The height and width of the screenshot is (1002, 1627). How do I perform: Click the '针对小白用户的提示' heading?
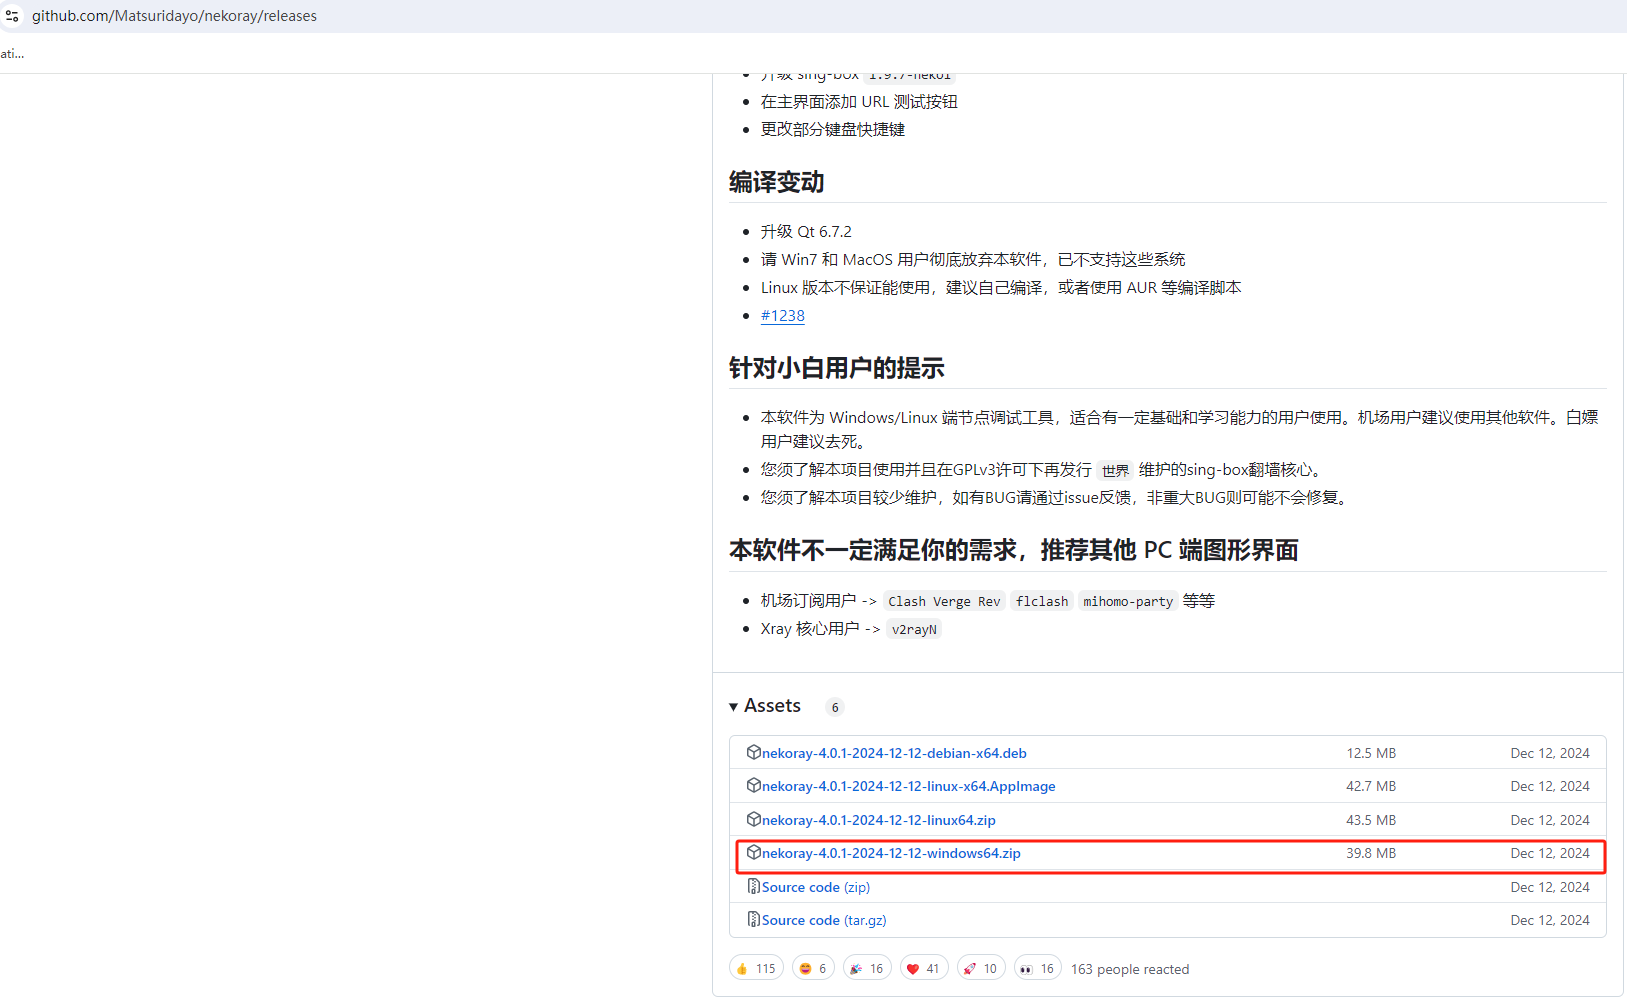837,368
